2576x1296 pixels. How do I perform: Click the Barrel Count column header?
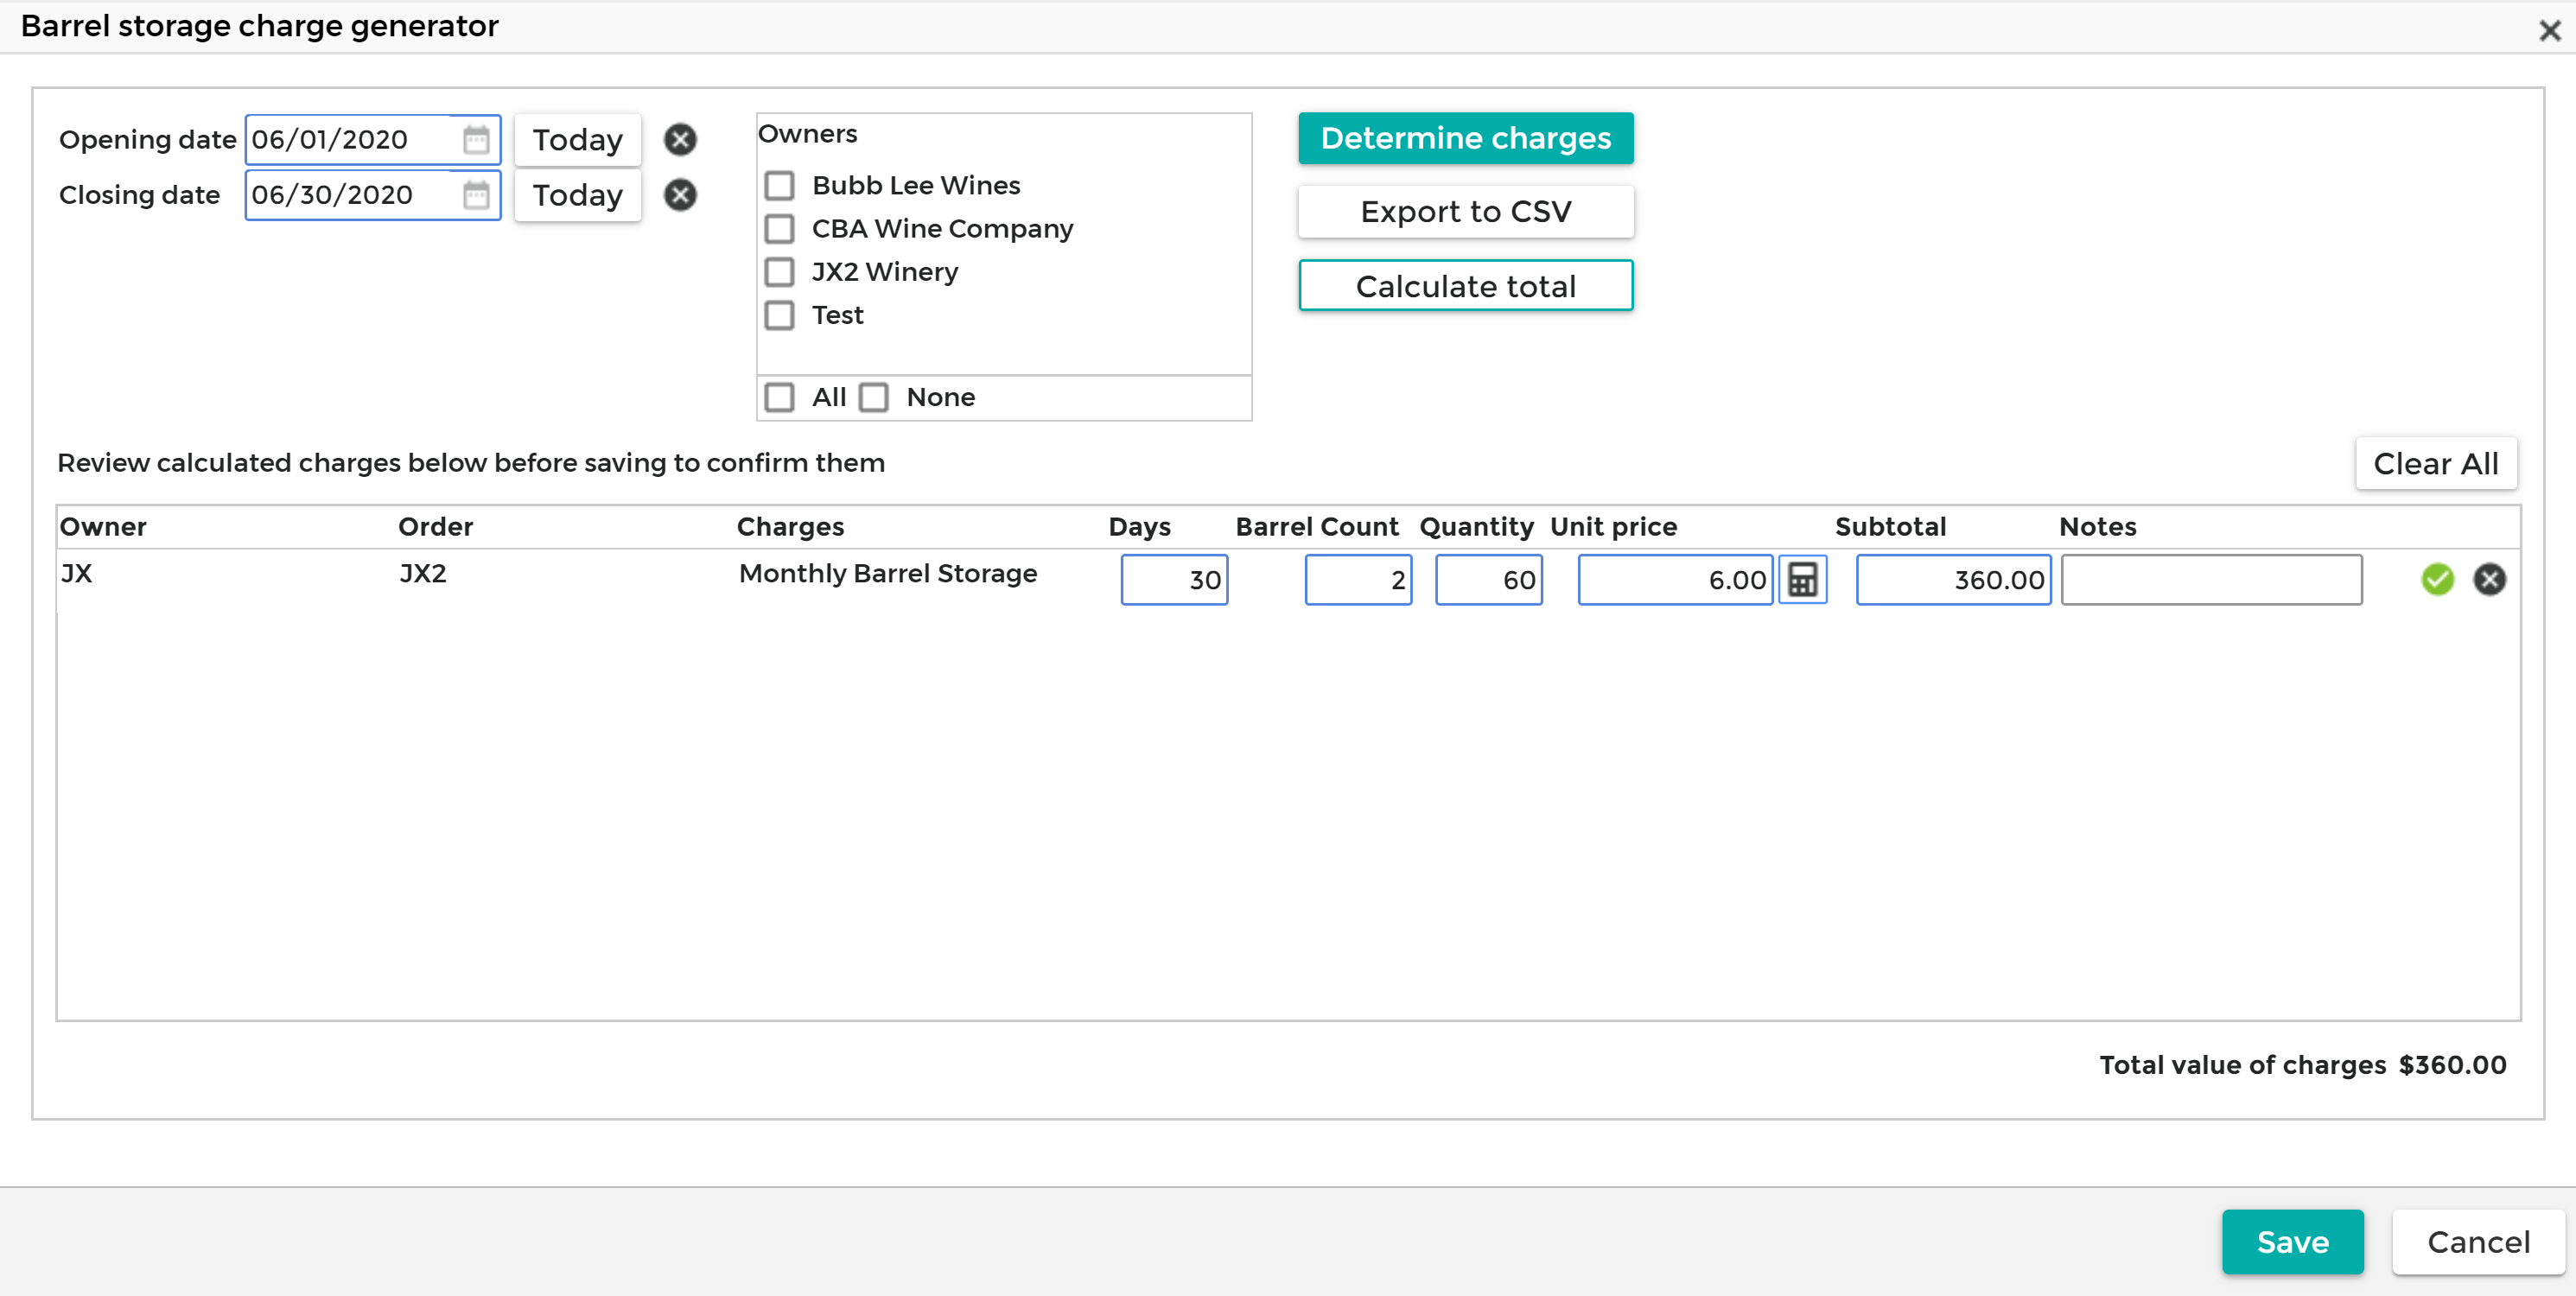click(1316, 526)
